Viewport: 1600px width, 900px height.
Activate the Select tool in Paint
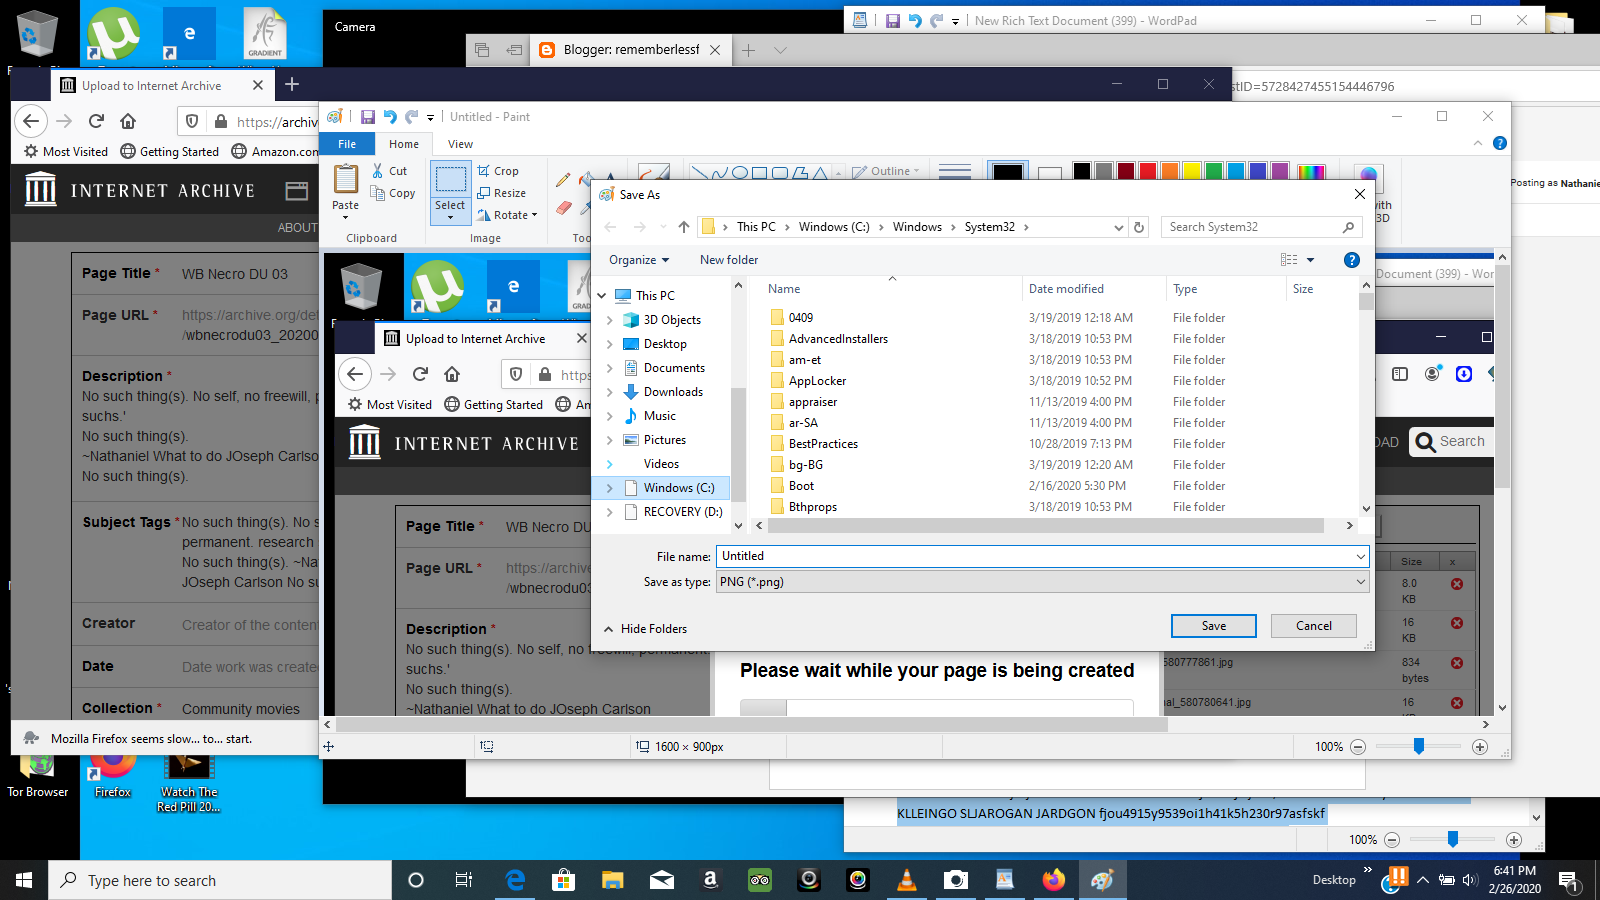(x=450, y=180)
